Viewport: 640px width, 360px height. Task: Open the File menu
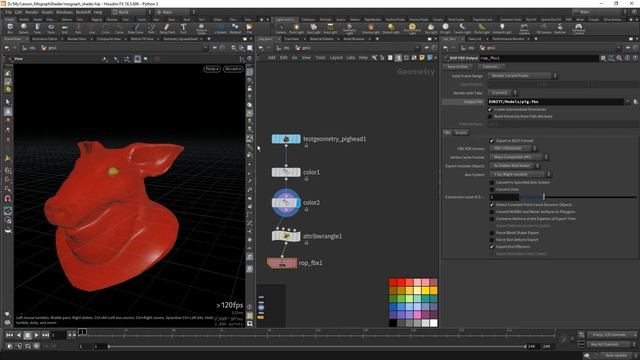pos(8,12)
